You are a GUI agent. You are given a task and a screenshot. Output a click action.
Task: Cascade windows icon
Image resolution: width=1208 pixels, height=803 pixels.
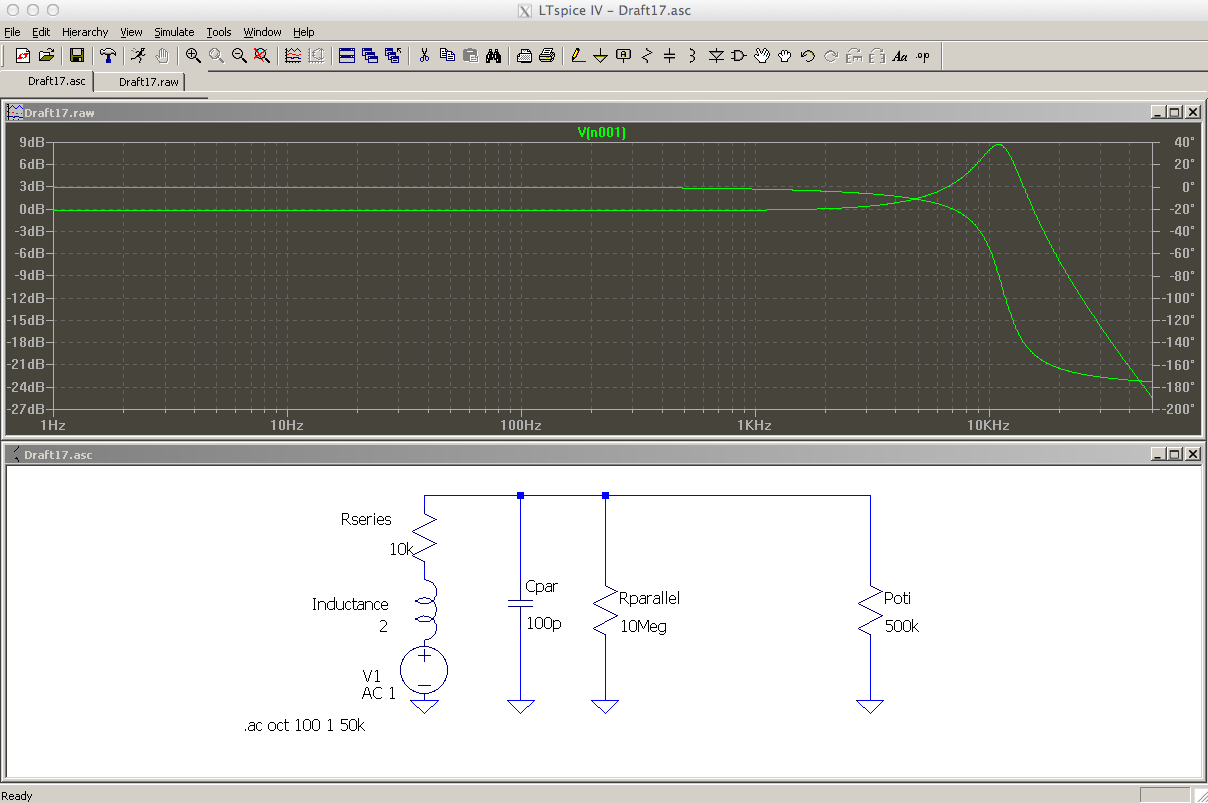[370, 56]
